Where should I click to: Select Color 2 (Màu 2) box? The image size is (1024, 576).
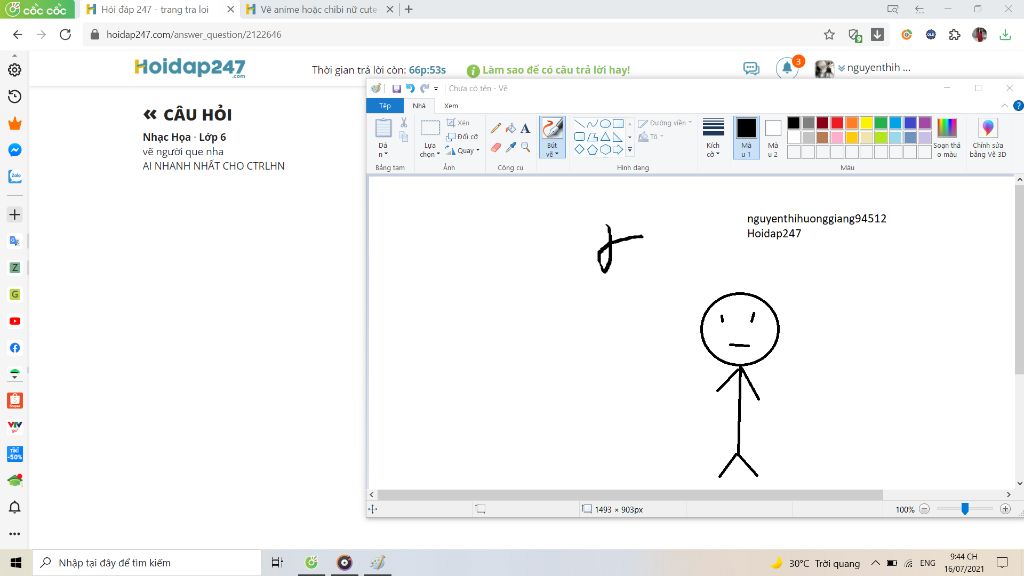773,137
